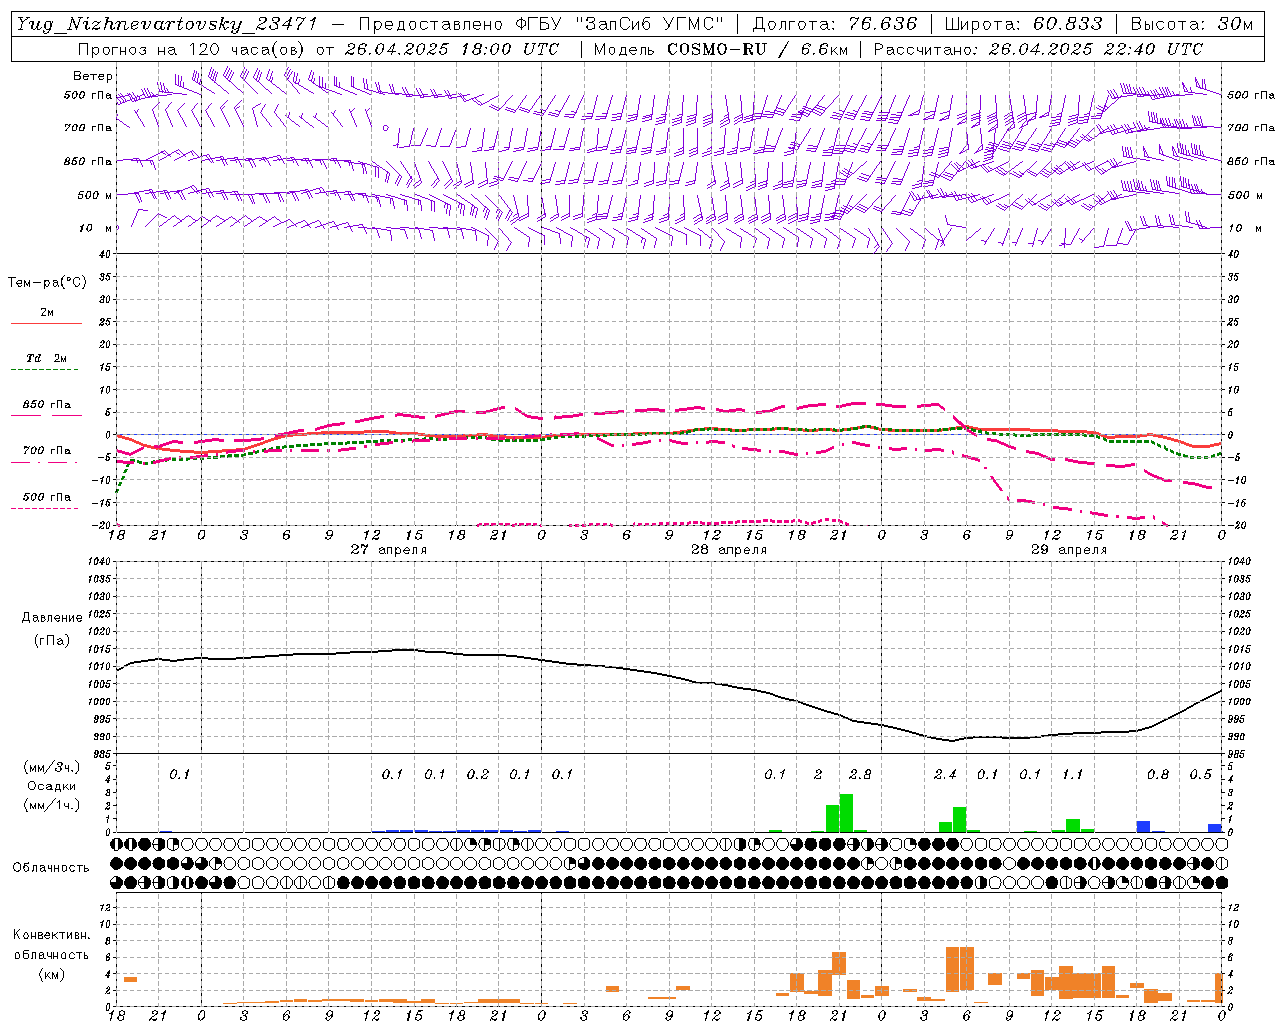
Task: Click the 0.8 precipitation total value
Action: [1158, 775]
